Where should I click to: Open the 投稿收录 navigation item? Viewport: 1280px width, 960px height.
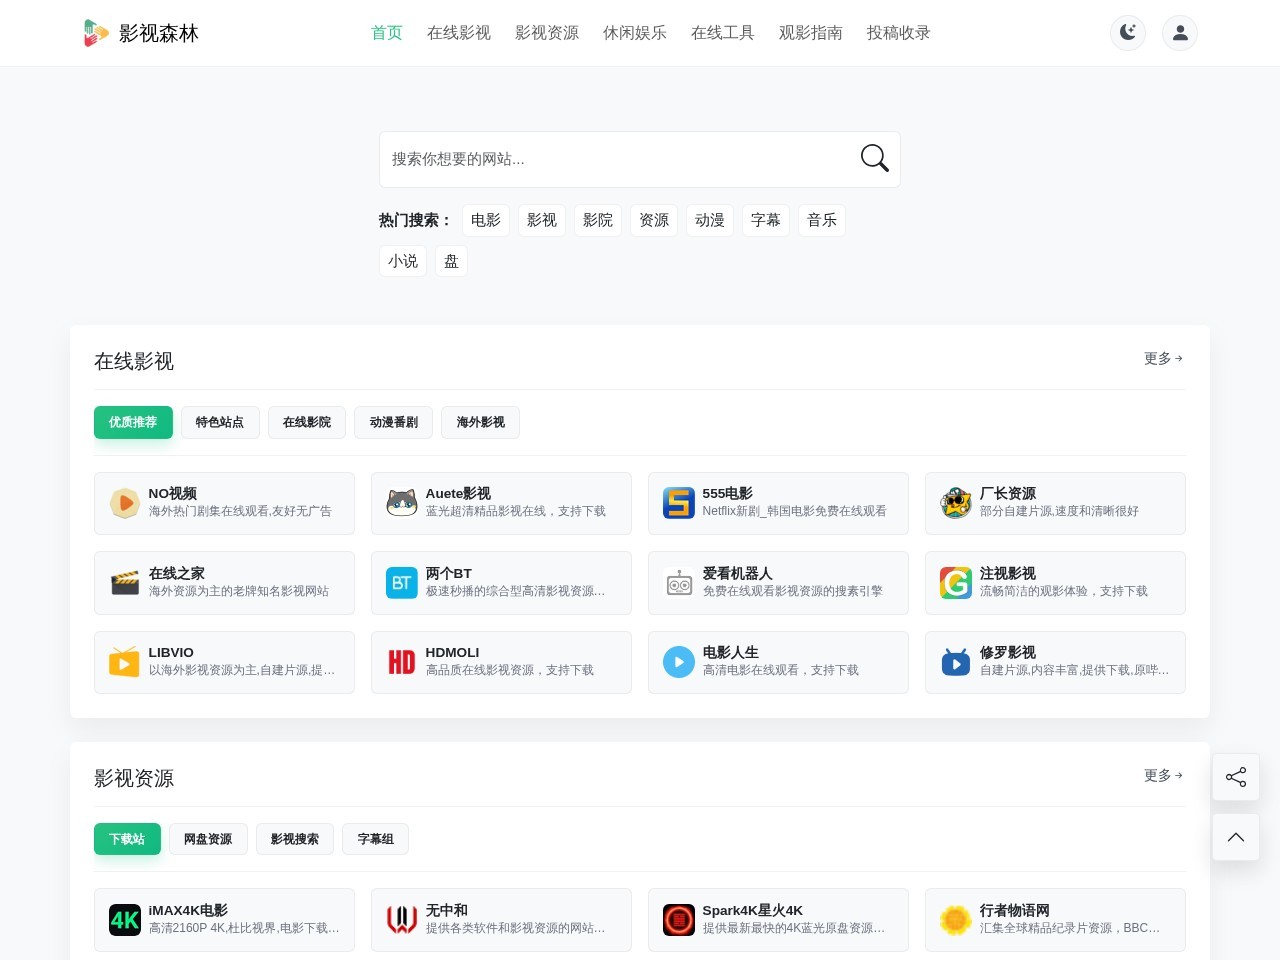[x=899, y=33]
